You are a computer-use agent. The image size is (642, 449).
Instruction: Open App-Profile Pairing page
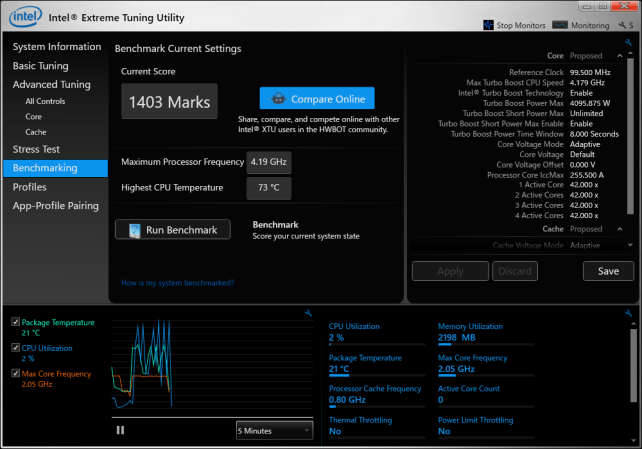coord(56,206)
